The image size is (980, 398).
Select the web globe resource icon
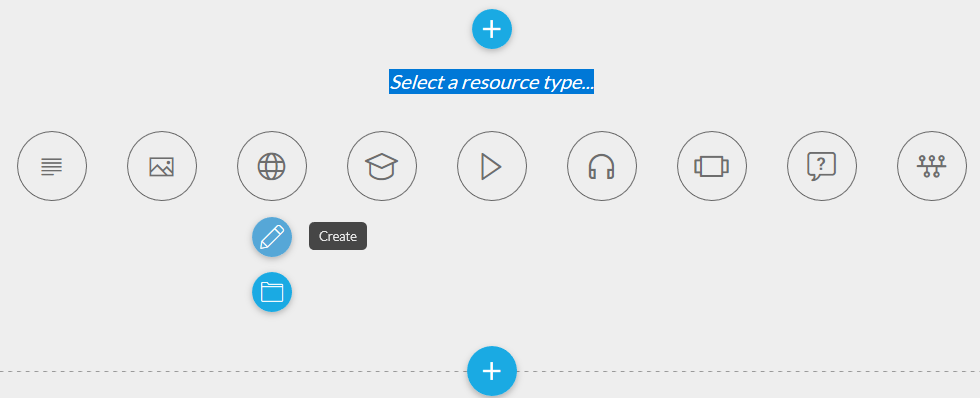tap(272, 166)
